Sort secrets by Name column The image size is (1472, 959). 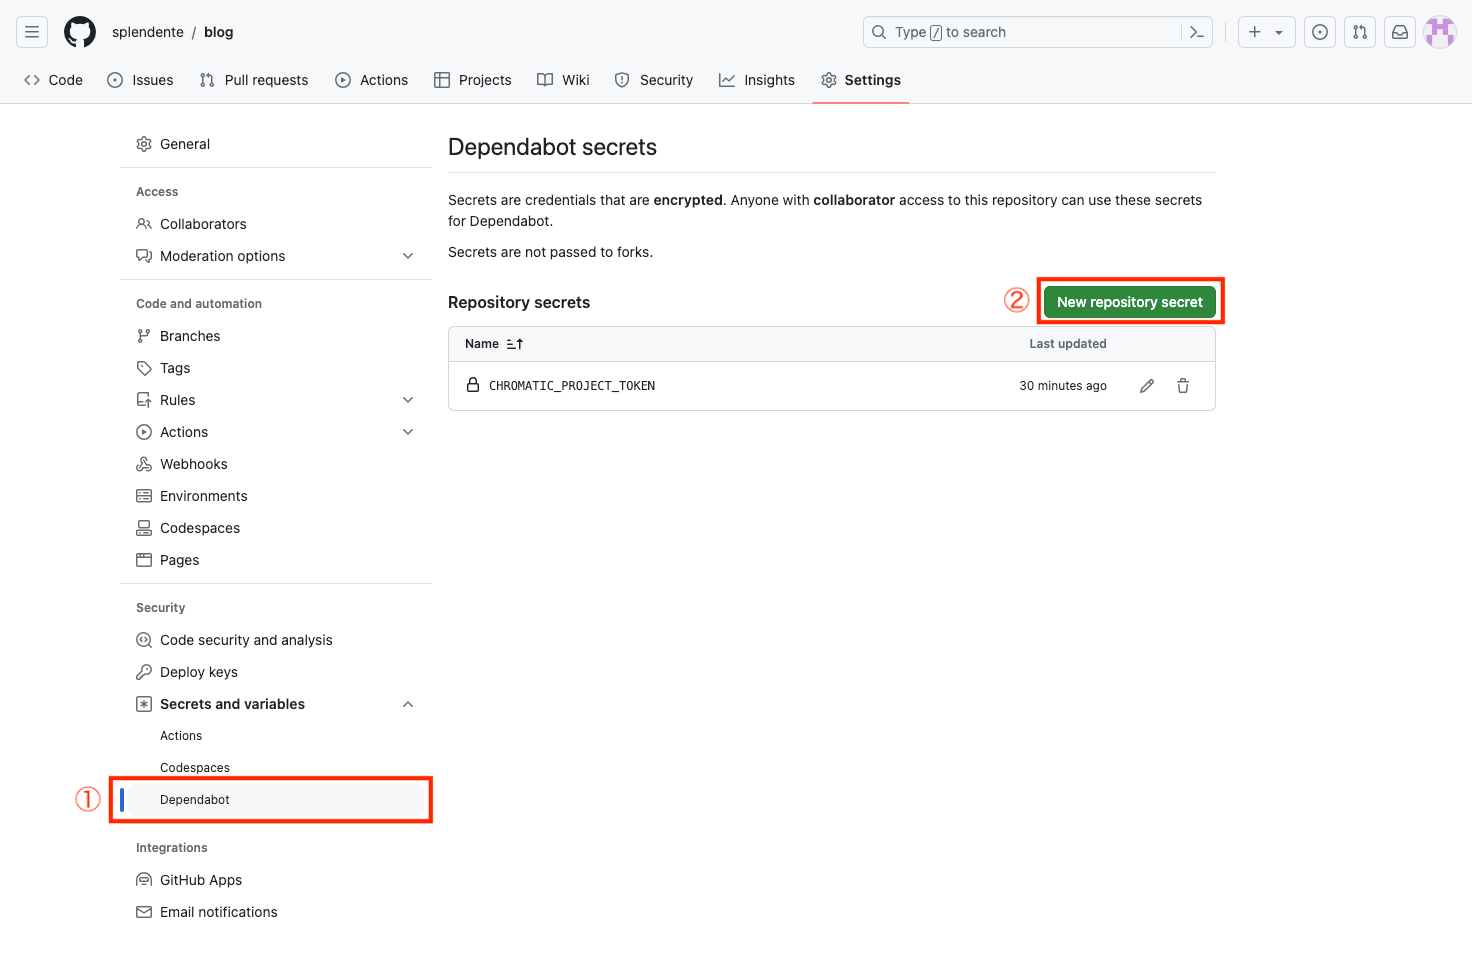point(494,344)
